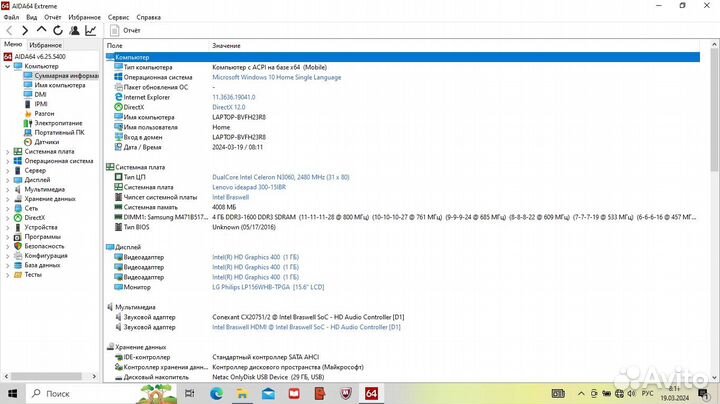Click the AIDA64 taskbar icon
Image resolution: width=720 pixels, height=404 pixels.
371,393
